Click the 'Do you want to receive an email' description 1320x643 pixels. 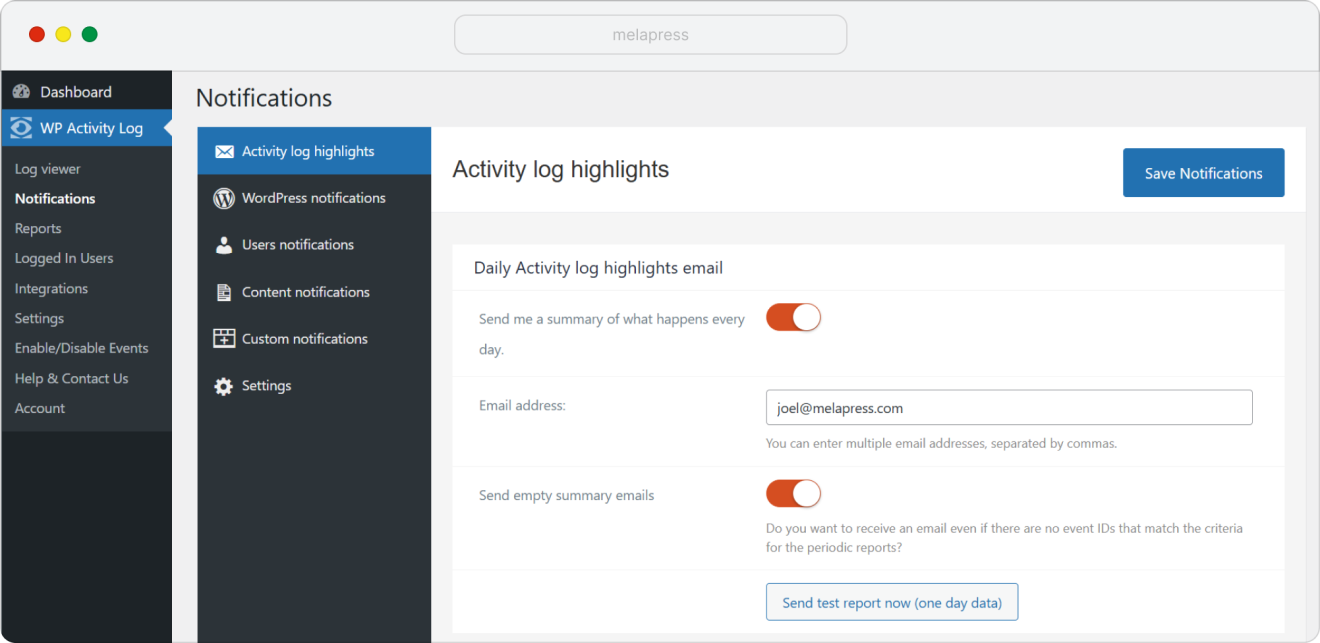pos(1004,537)
